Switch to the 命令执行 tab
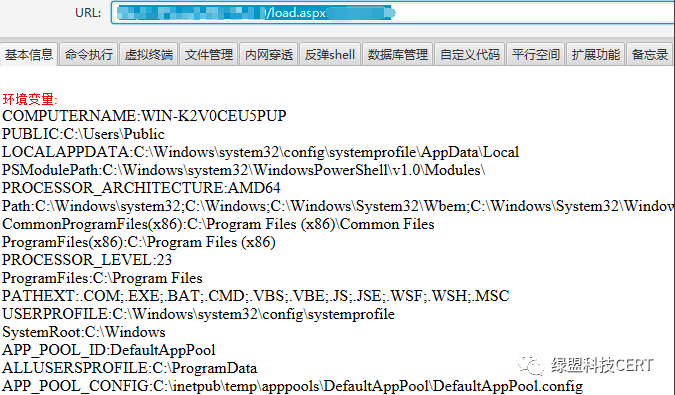Viewport: 675px width, 395px height. (x=89, y=55)
